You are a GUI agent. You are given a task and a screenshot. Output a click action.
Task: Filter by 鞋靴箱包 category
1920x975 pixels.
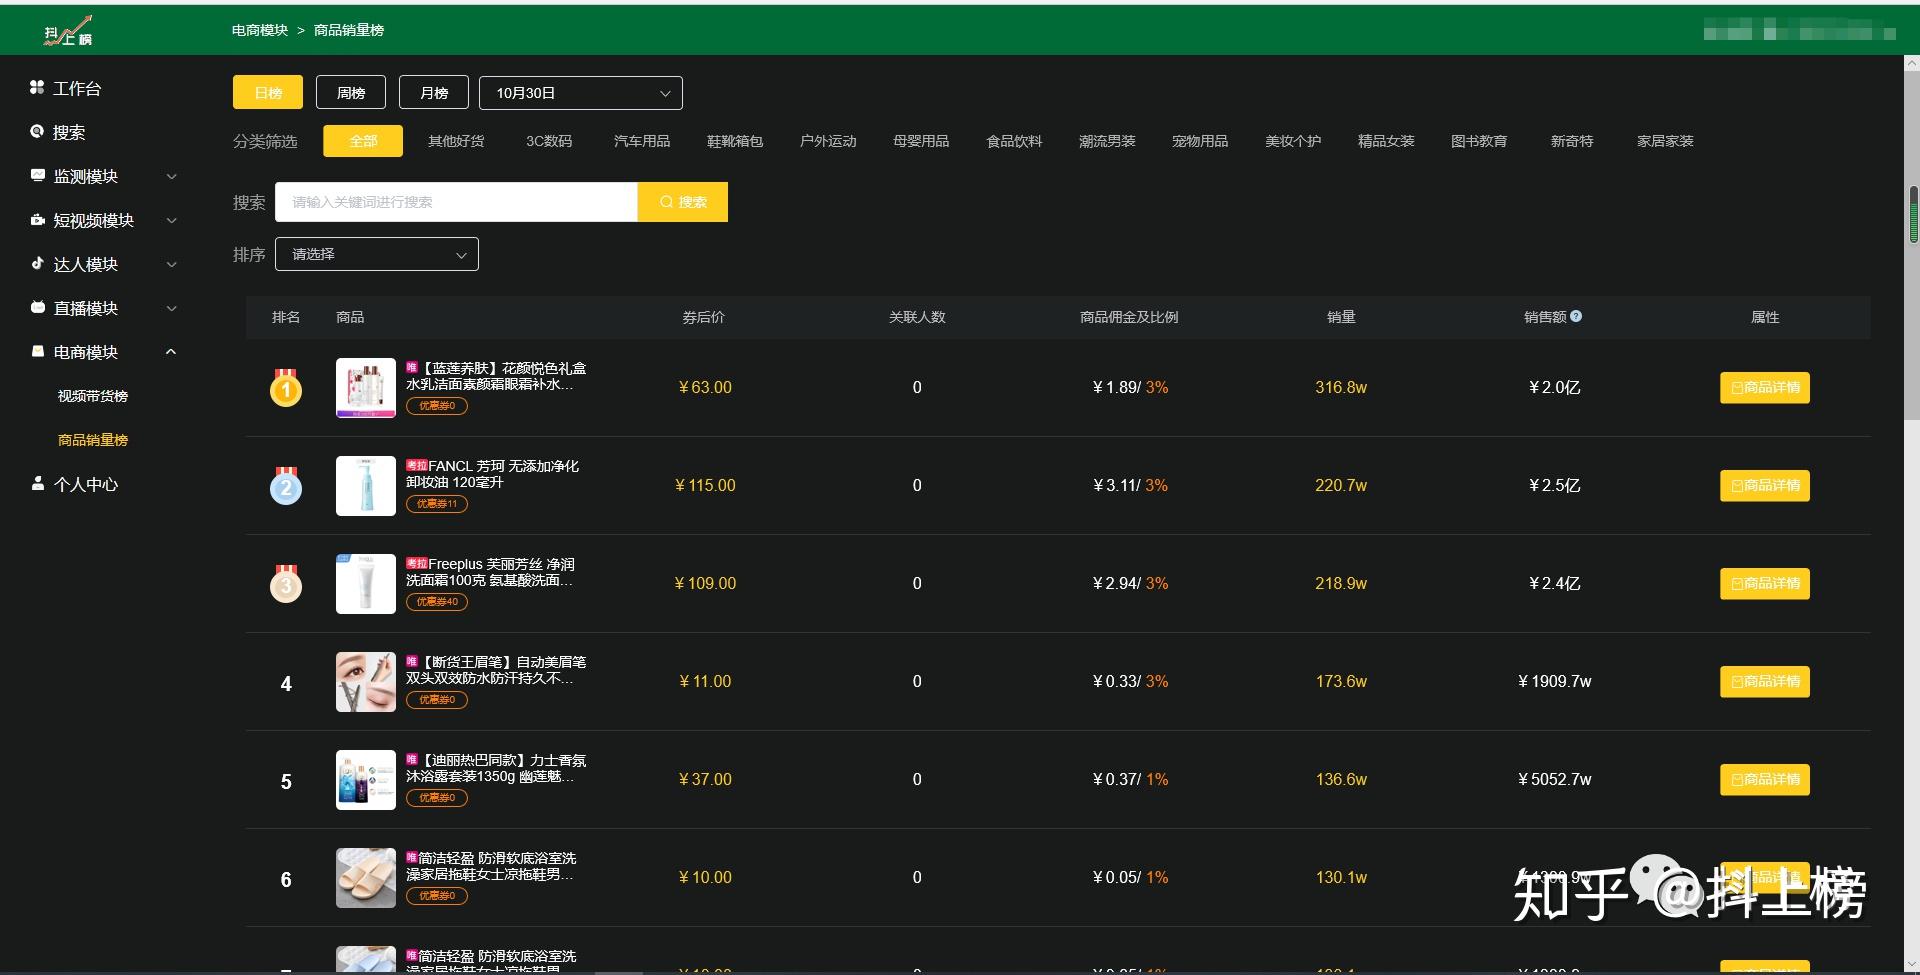735,141
